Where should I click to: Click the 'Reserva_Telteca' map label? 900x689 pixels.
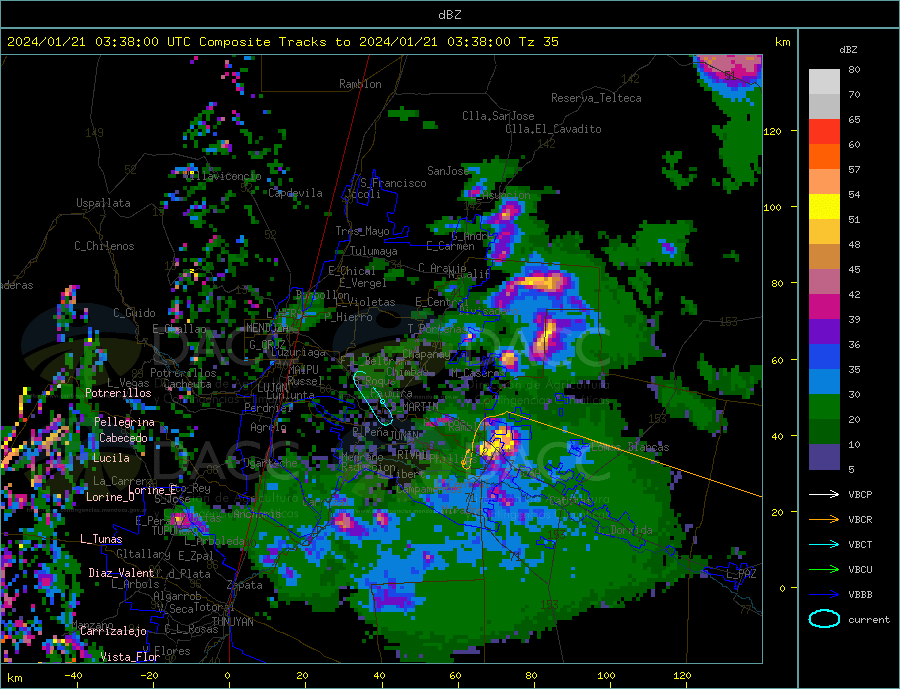pyautogui.click(x=596, y=98)
